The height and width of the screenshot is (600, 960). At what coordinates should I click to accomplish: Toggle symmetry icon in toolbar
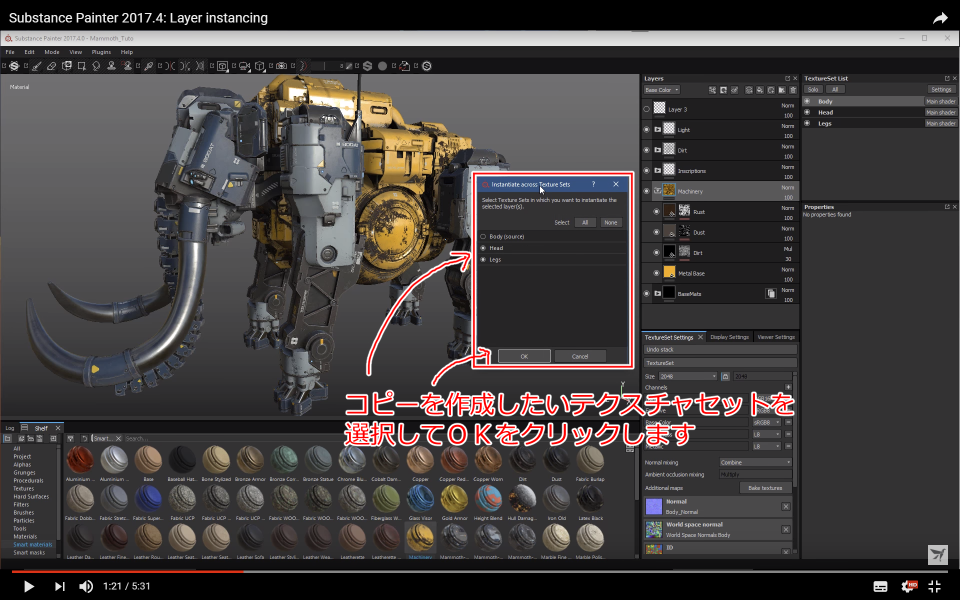(170, 66)
